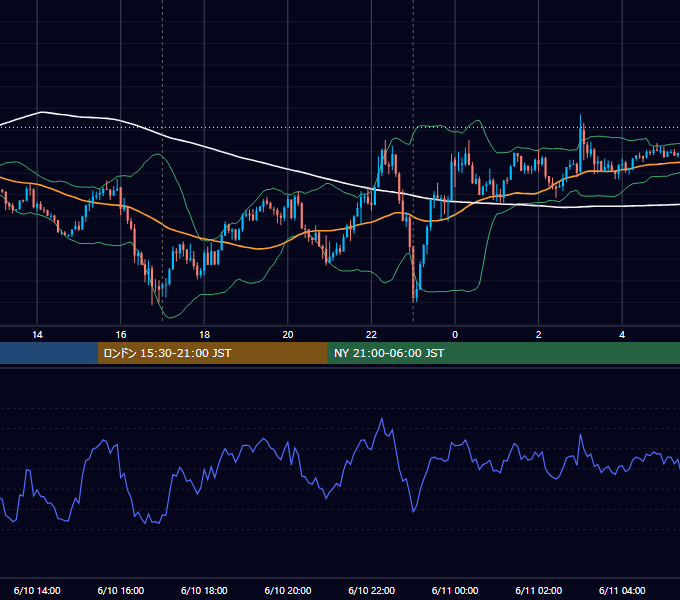
Task: Click the 6/11 04:00 date label
Action: [622, 590]
